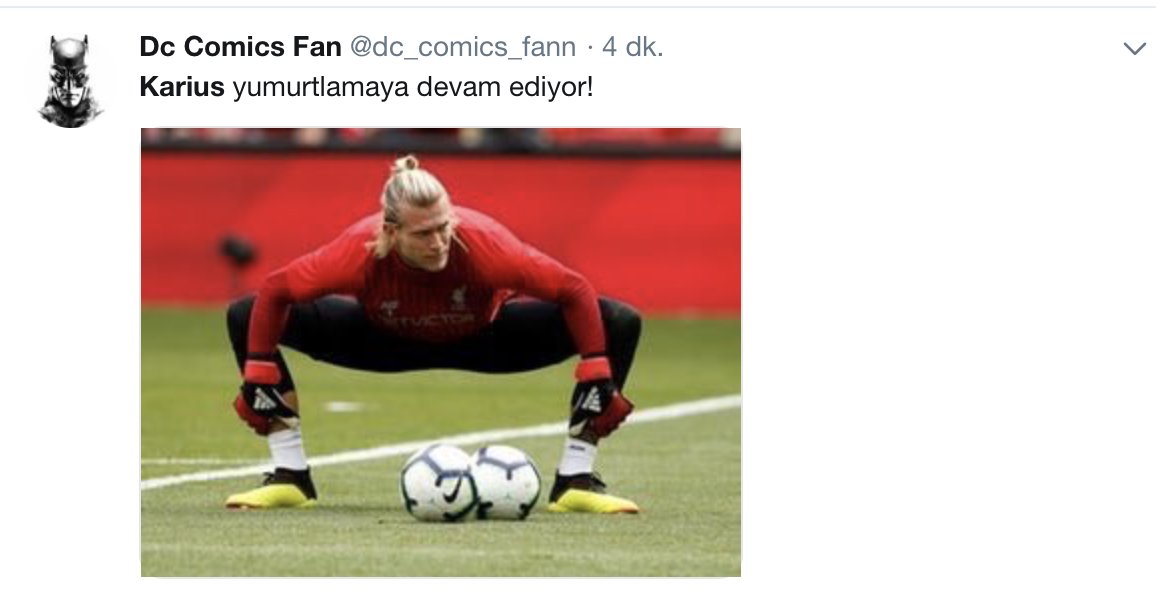Click the @dc_comics_fann handle

click(462, 47)
